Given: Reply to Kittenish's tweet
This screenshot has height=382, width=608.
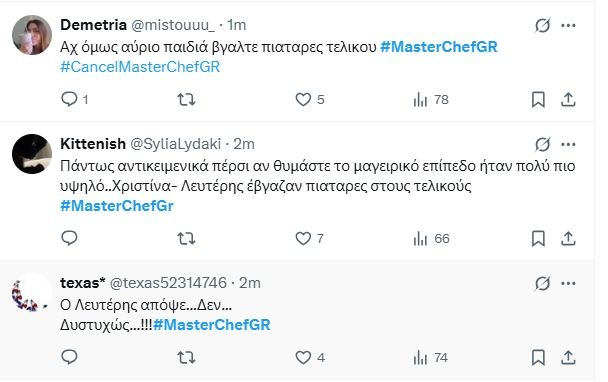Looking at the screenshot, I should pos(69,238).
